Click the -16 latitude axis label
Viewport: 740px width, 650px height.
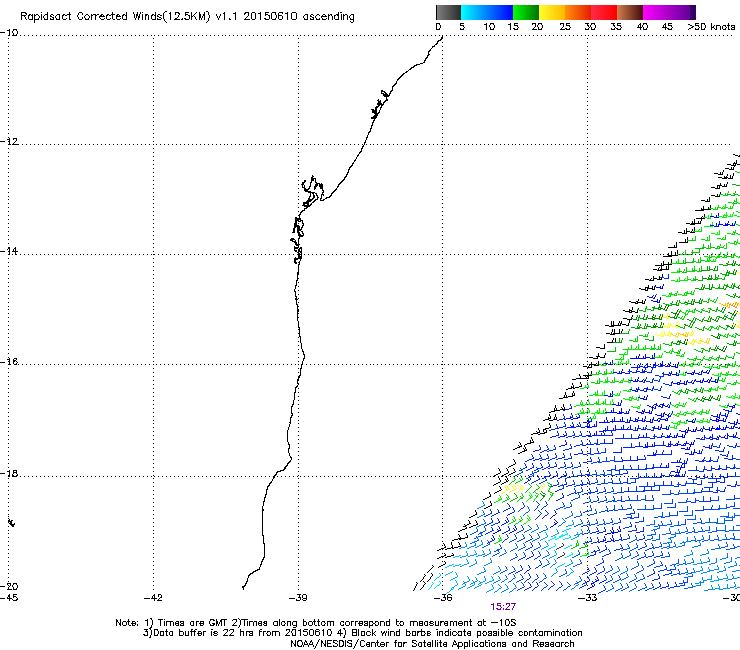(x=9, y=362)
